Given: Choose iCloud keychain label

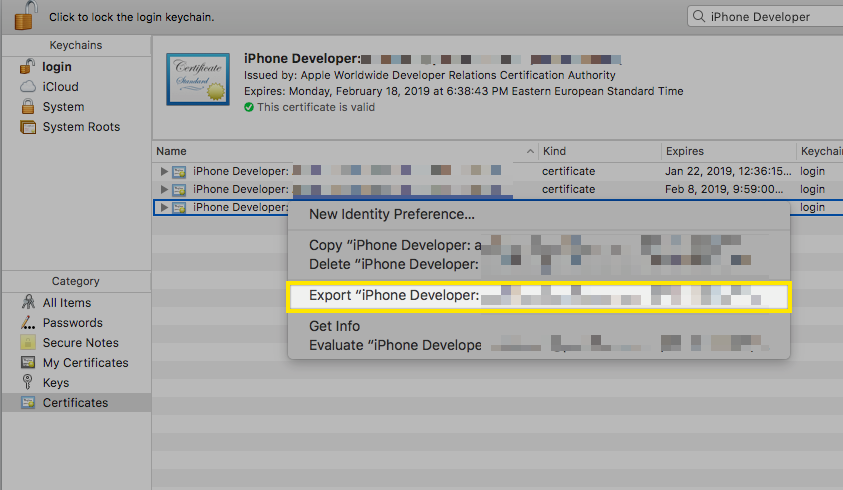Looking at the screenshot, I should (x=60, y=87).
